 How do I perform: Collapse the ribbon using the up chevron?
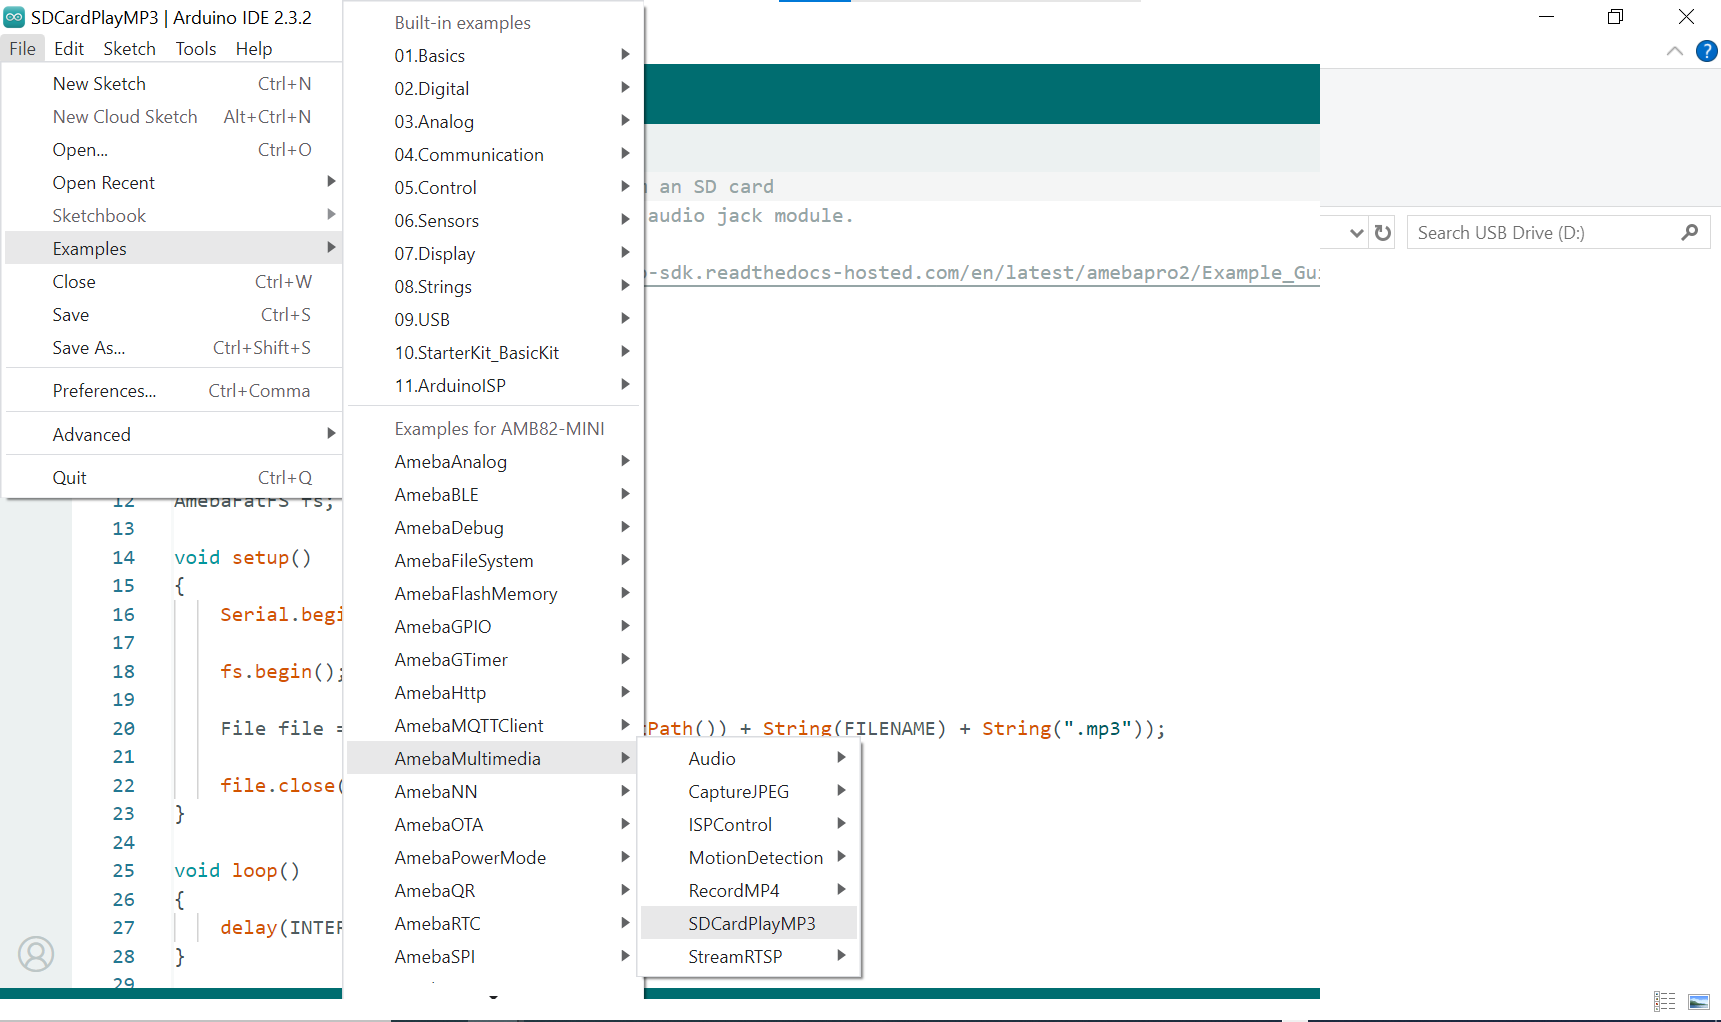(1674, 51)
